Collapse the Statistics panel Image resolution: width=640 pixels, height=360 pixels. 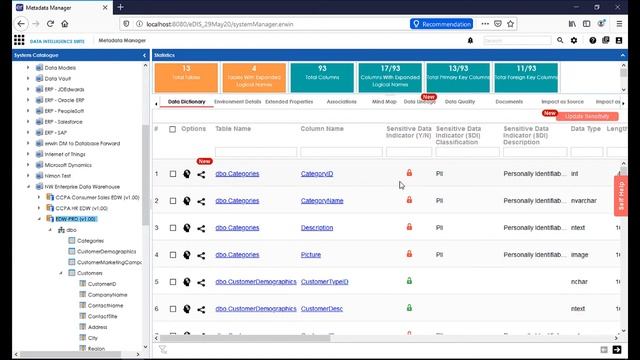click(622, 55)
